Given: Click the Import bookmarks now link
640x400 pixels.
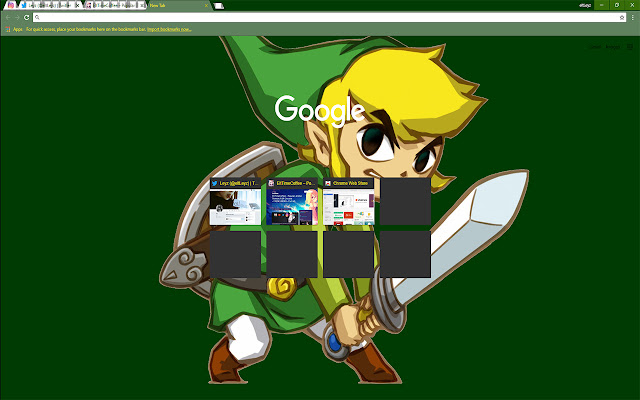Looking at the screenshot, I should pos(169,29).
